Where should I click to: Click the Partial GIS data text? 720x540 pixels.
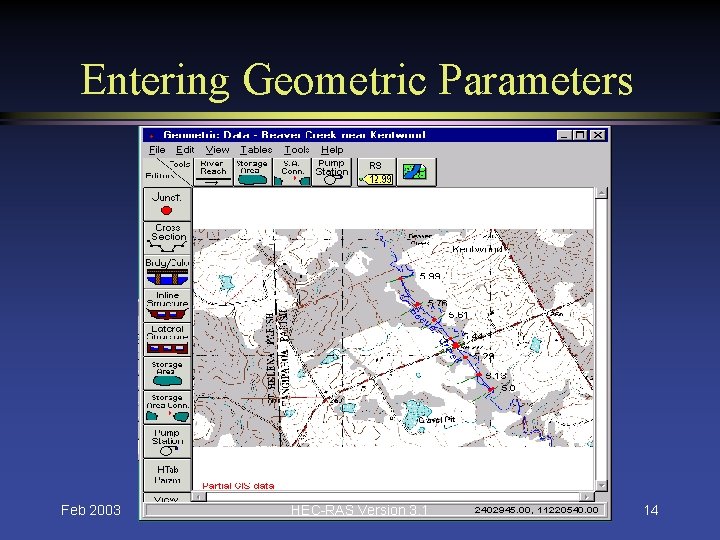238,486
